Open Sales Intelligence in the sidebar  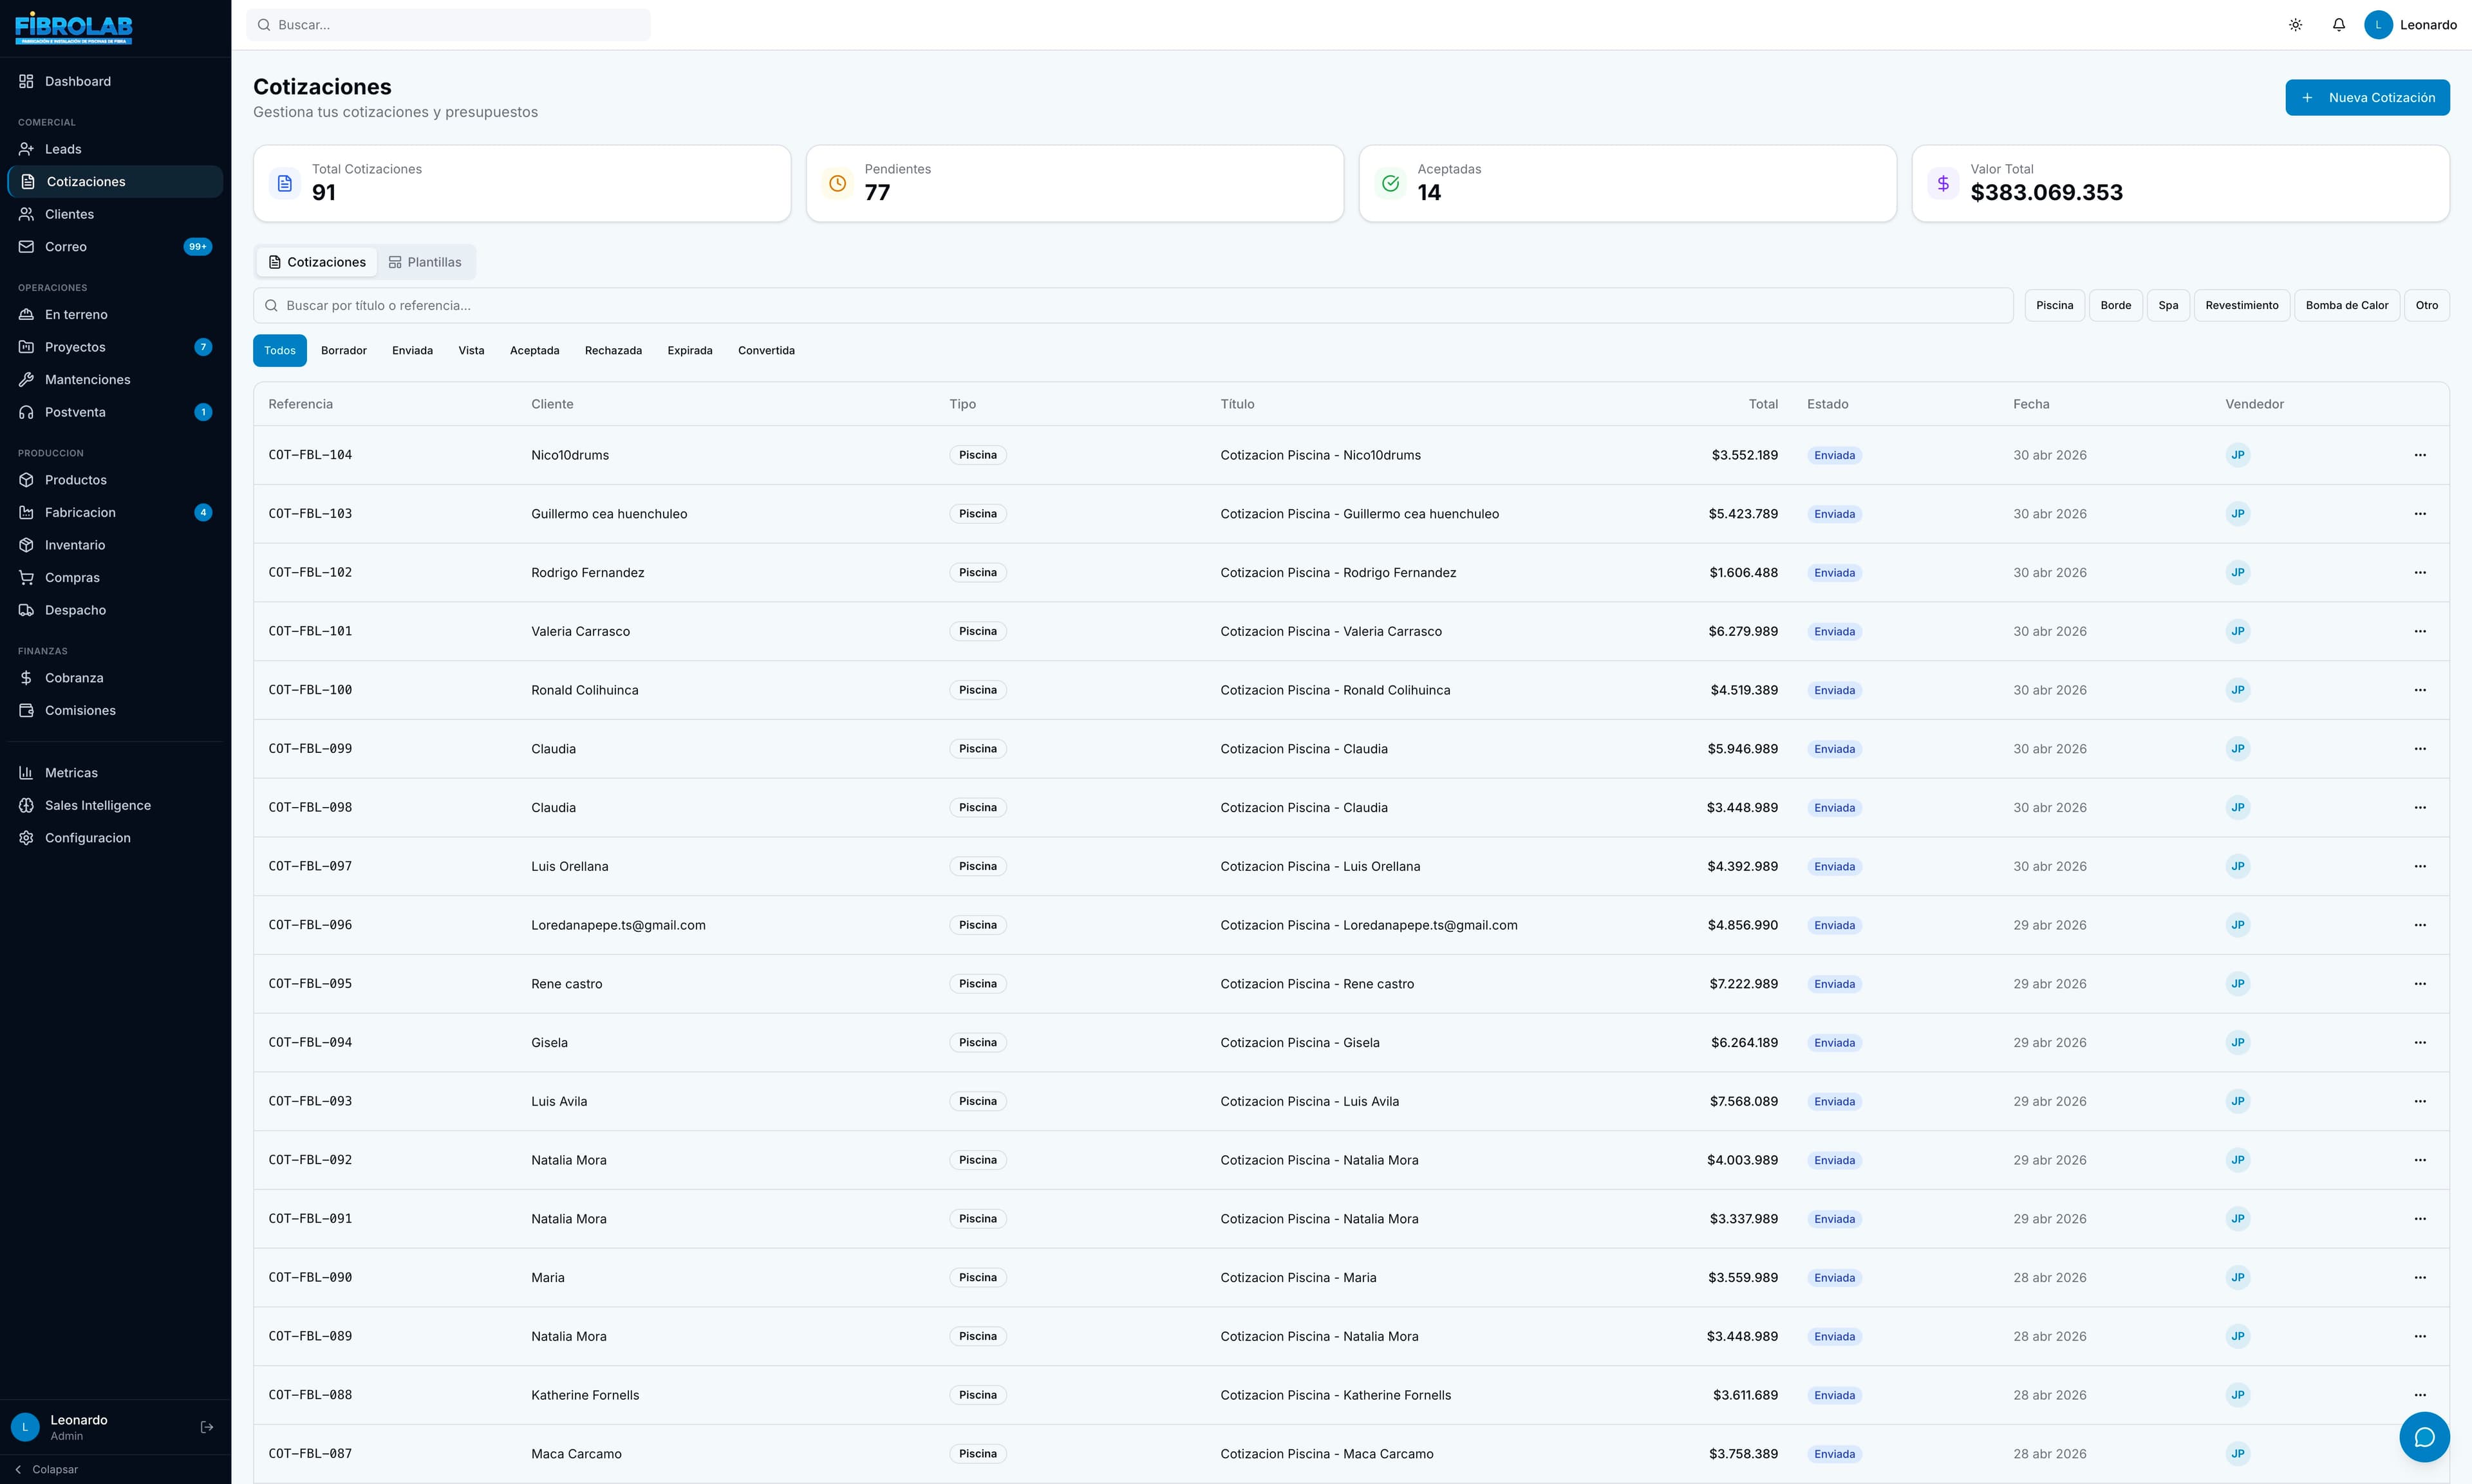pos(115,806)
